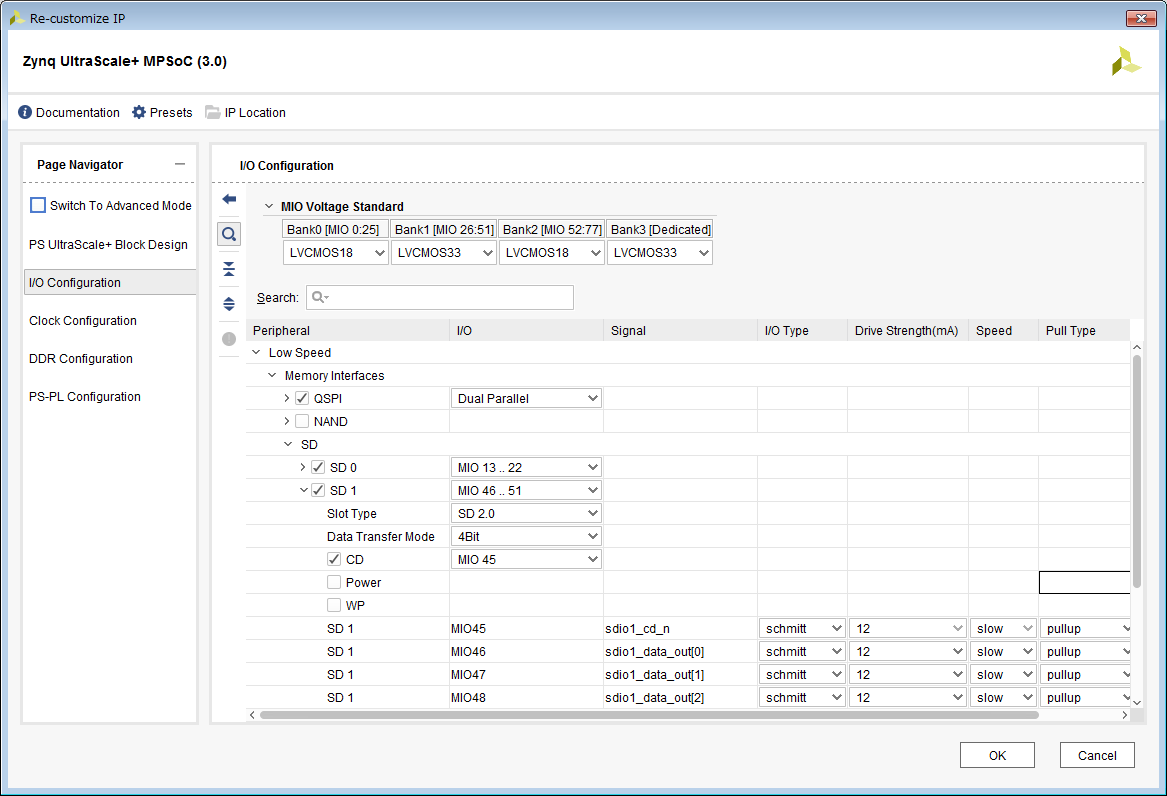Click the OK button
The height and width of the screenshot is (796, 1167).
[997, 755]
